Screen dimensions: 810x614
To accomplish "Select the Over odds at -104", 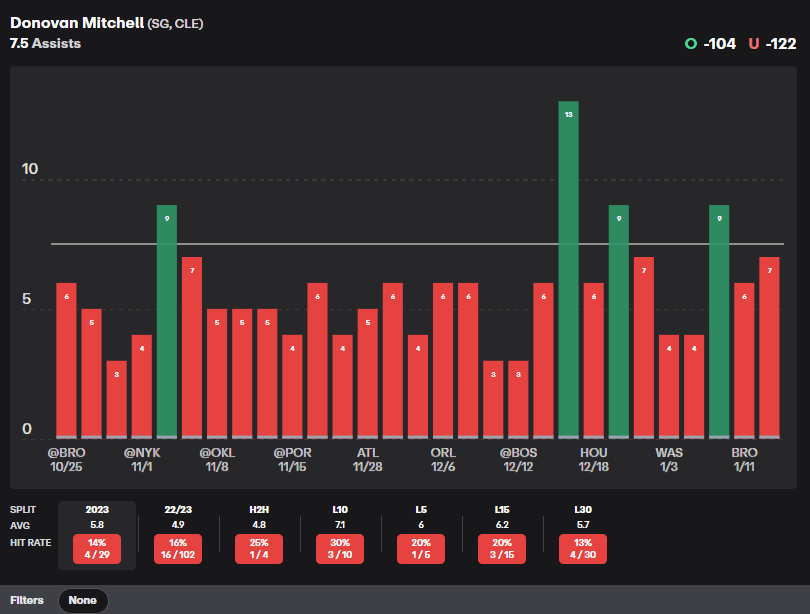I will coord(710,44).
